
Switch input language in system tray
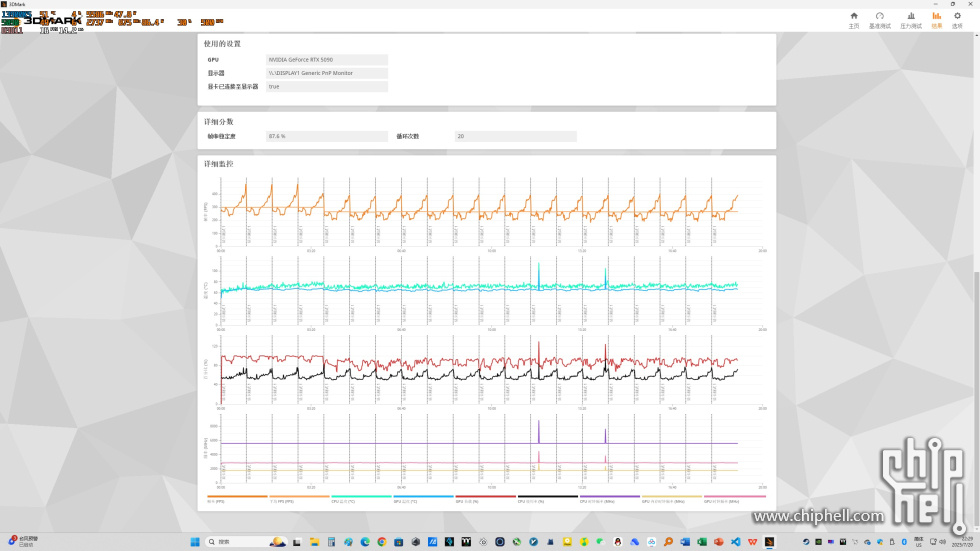coord(919,542)
